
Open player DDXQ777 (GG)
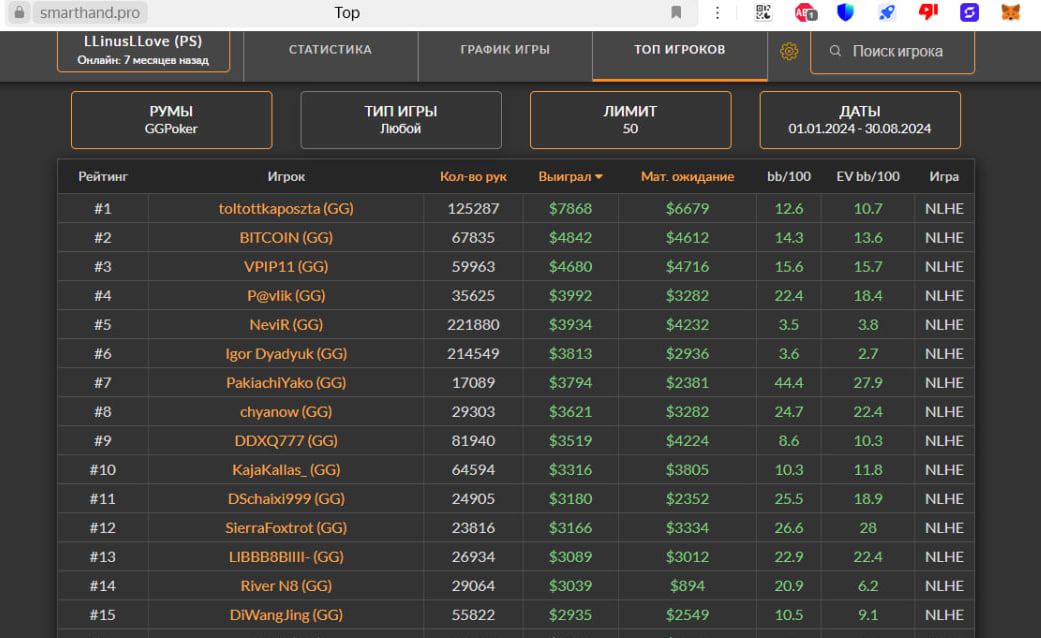pyautogui.click(x=286, y=441)
